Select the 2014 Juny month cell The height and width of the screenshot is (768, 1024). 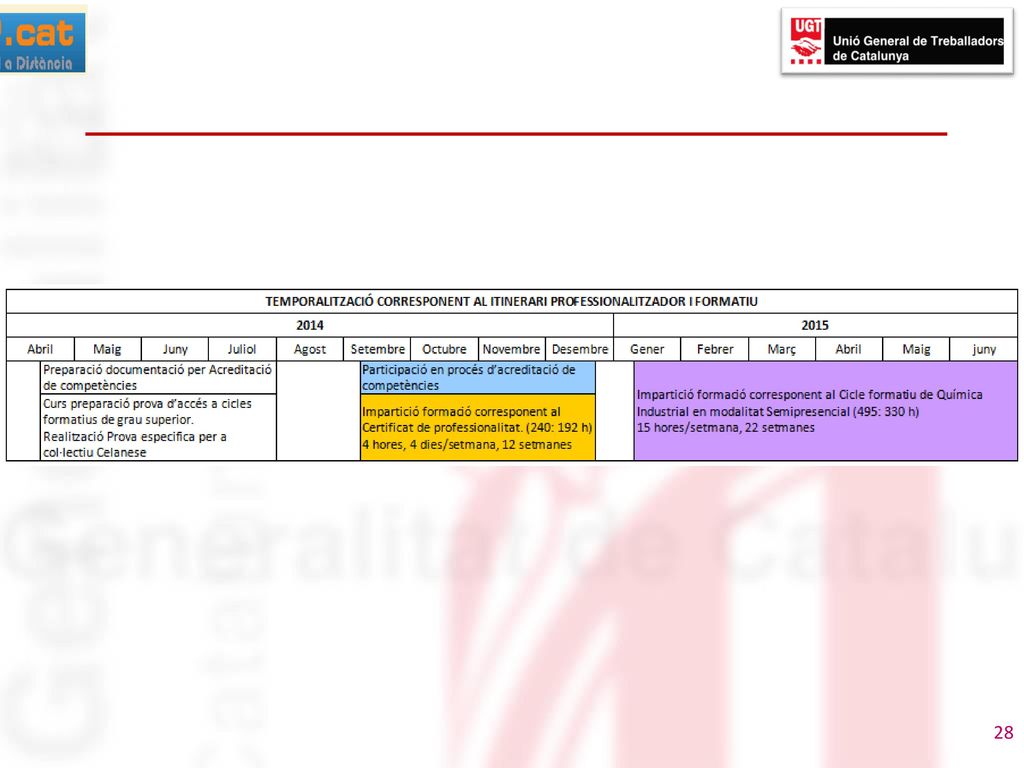click(175, 349)
